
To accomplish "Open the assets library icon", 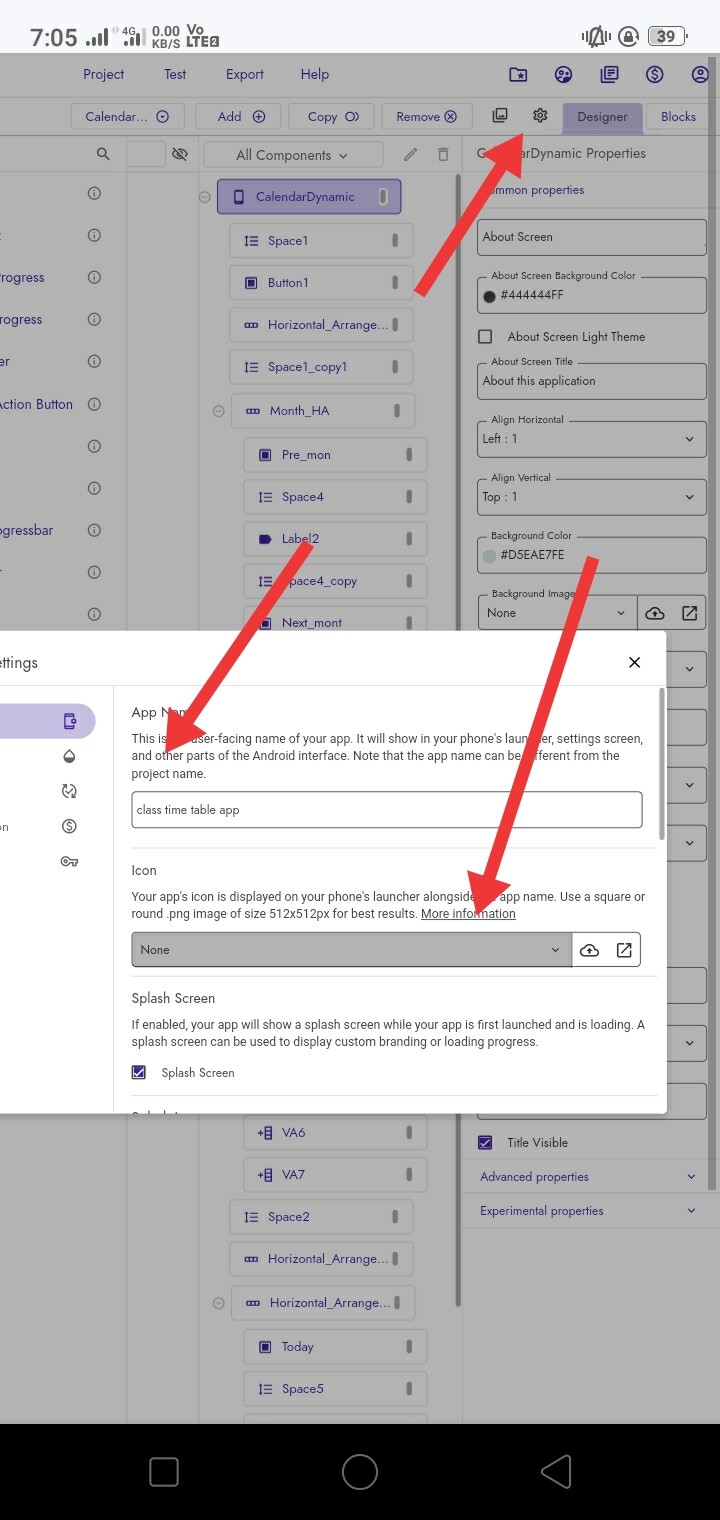I will click(x=501, y=116).
